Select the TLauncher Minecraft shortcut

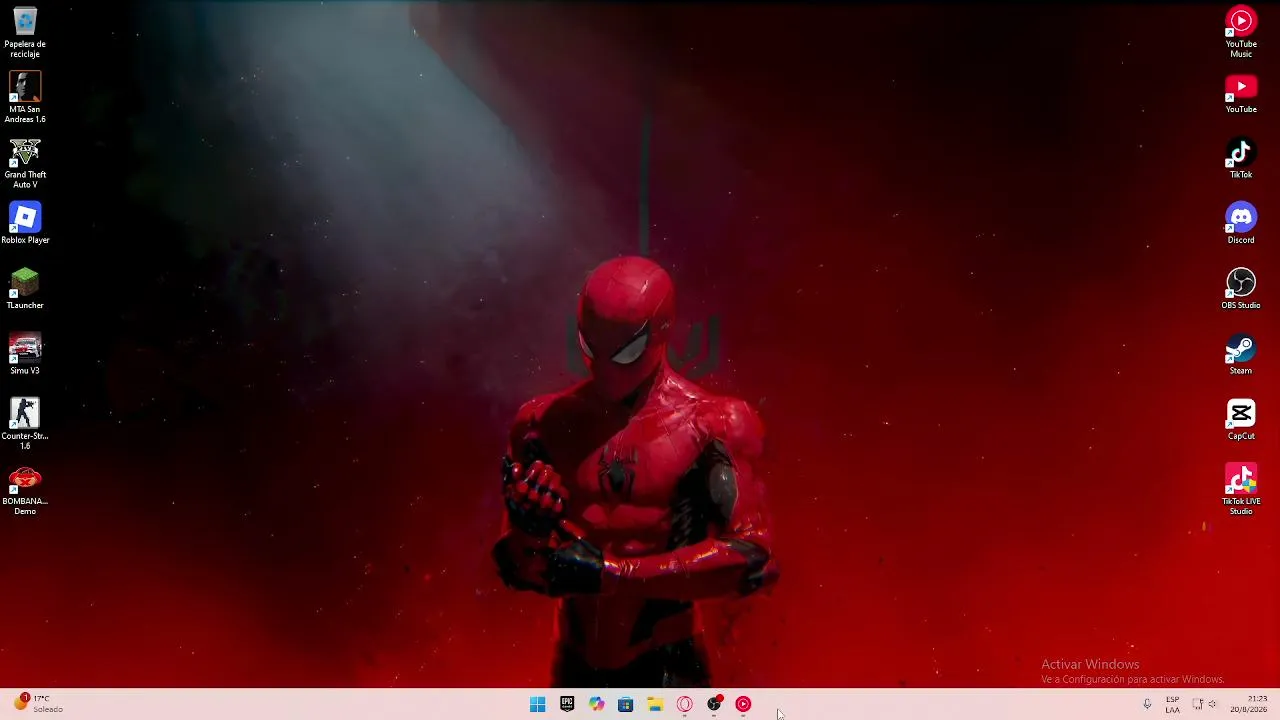coord(25,289)
